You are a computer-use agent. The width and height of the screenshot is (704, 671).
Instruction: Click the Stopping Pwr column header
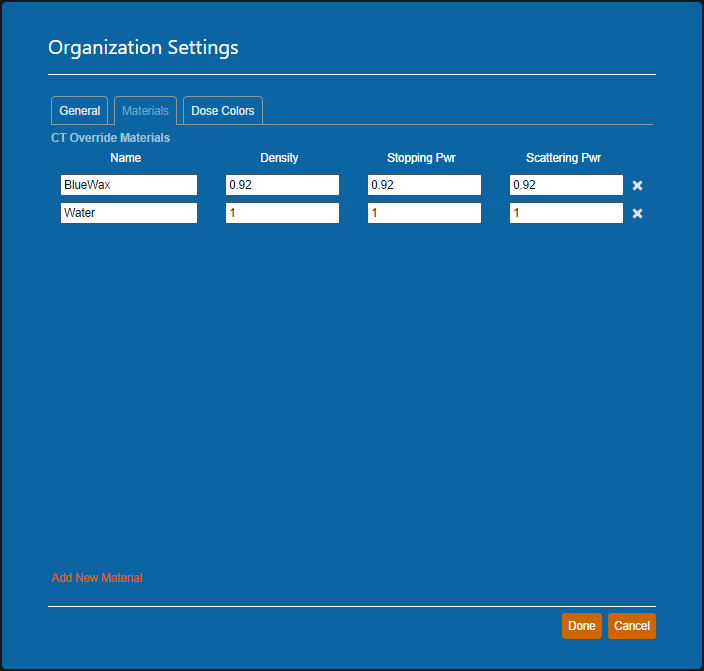421,158
